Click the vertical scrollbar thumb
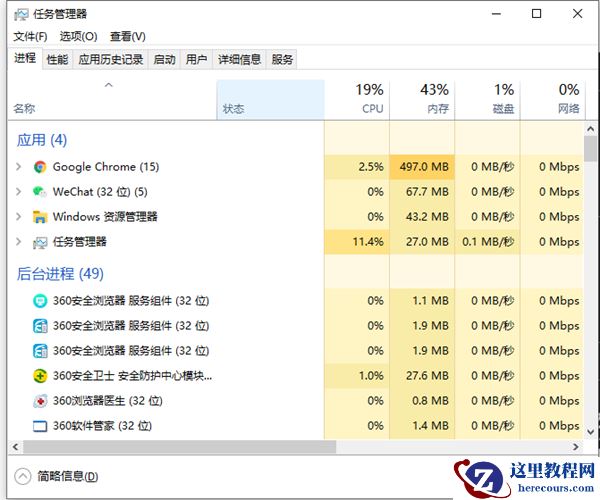The height and width of the screenshot is (500, 600). [590, 148]
